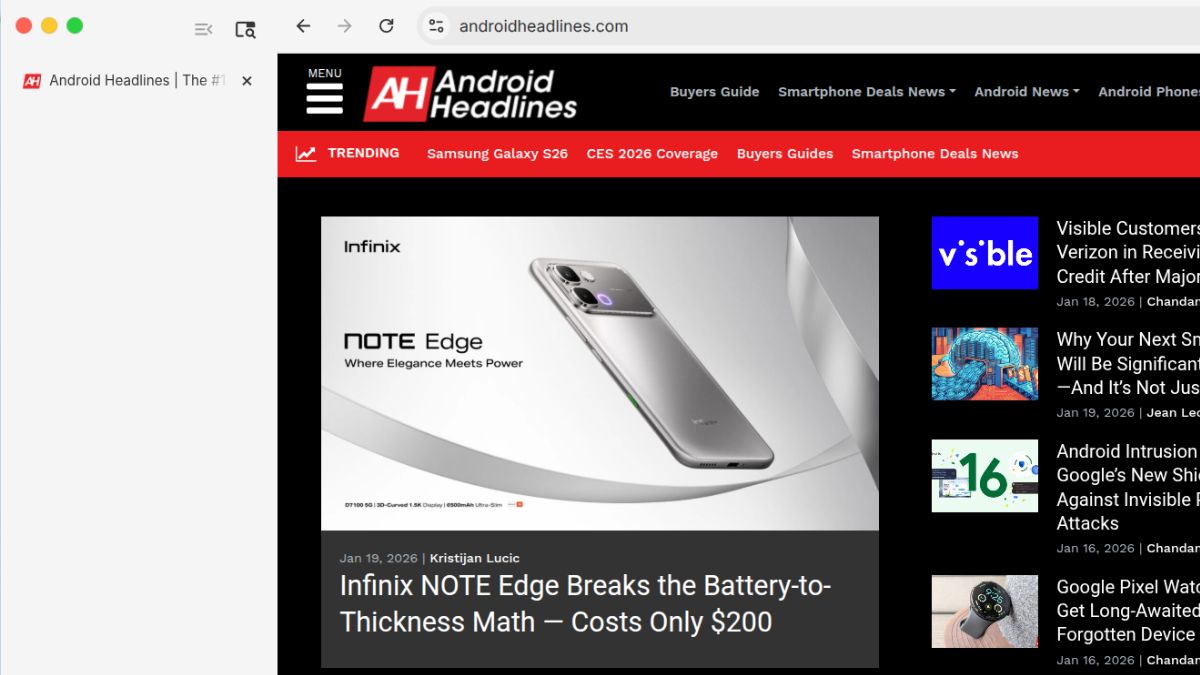Click the forward navigation arrow
The height and width of the screenshot is (675, 1200).
pos(344,26)
